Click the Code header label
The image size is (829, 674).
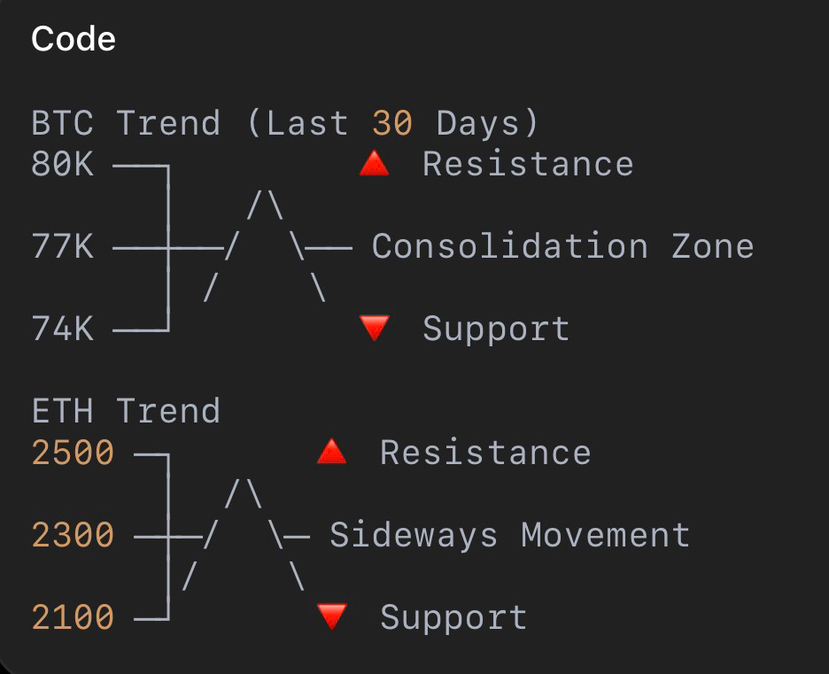click(x=73, y=39)
